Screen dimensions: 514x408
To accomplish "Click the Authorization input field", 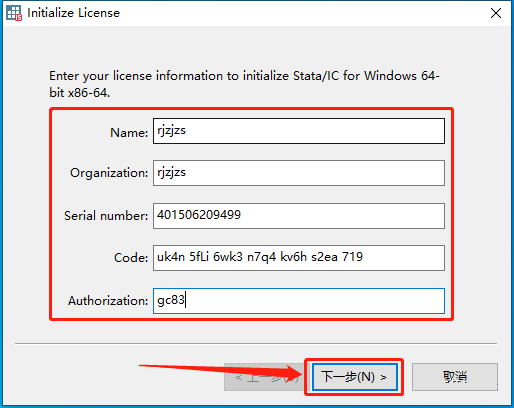I will (x=299, y=301).
